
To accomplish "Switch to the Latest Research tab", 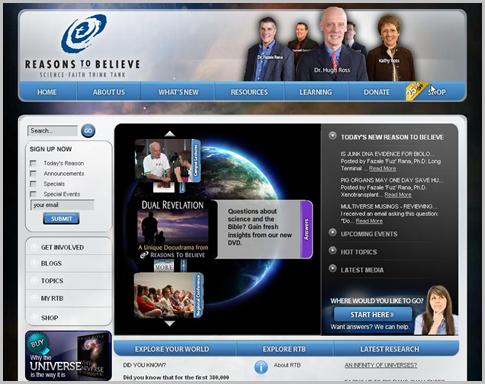I will [x=390, y=349].
